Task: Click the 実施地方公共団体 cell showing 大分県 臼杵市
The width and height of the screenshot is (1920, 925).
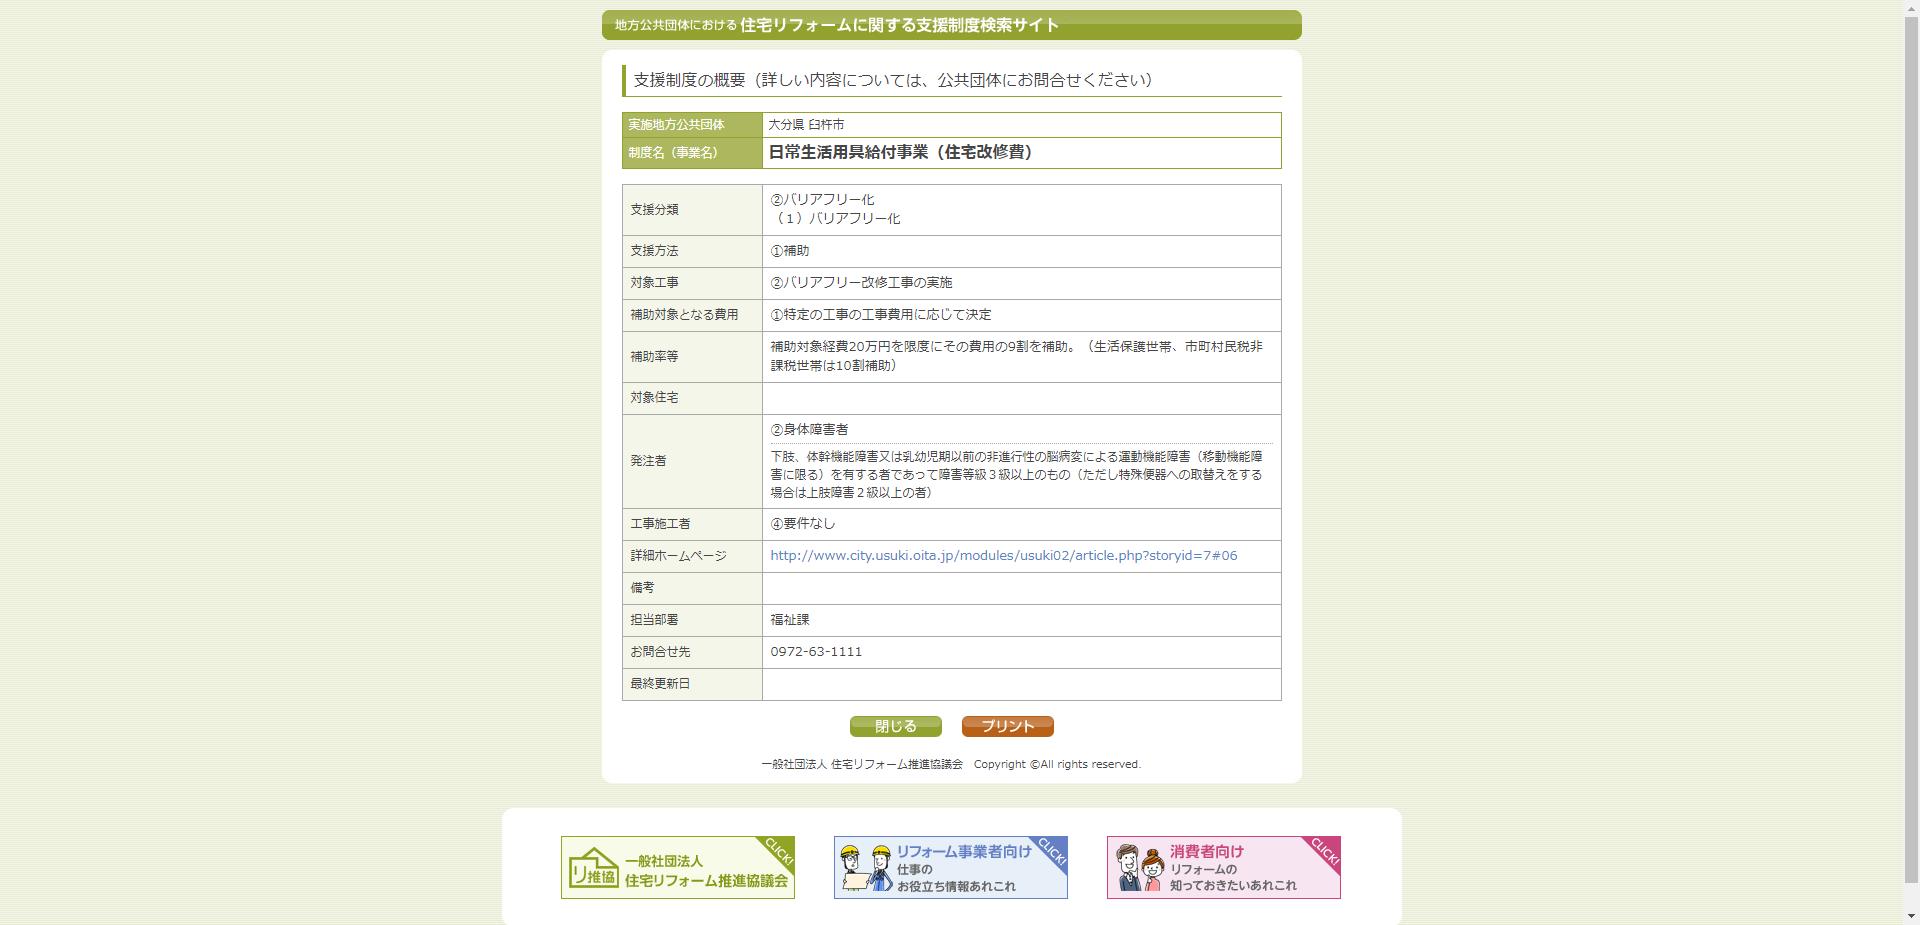Action: (807, 124)
